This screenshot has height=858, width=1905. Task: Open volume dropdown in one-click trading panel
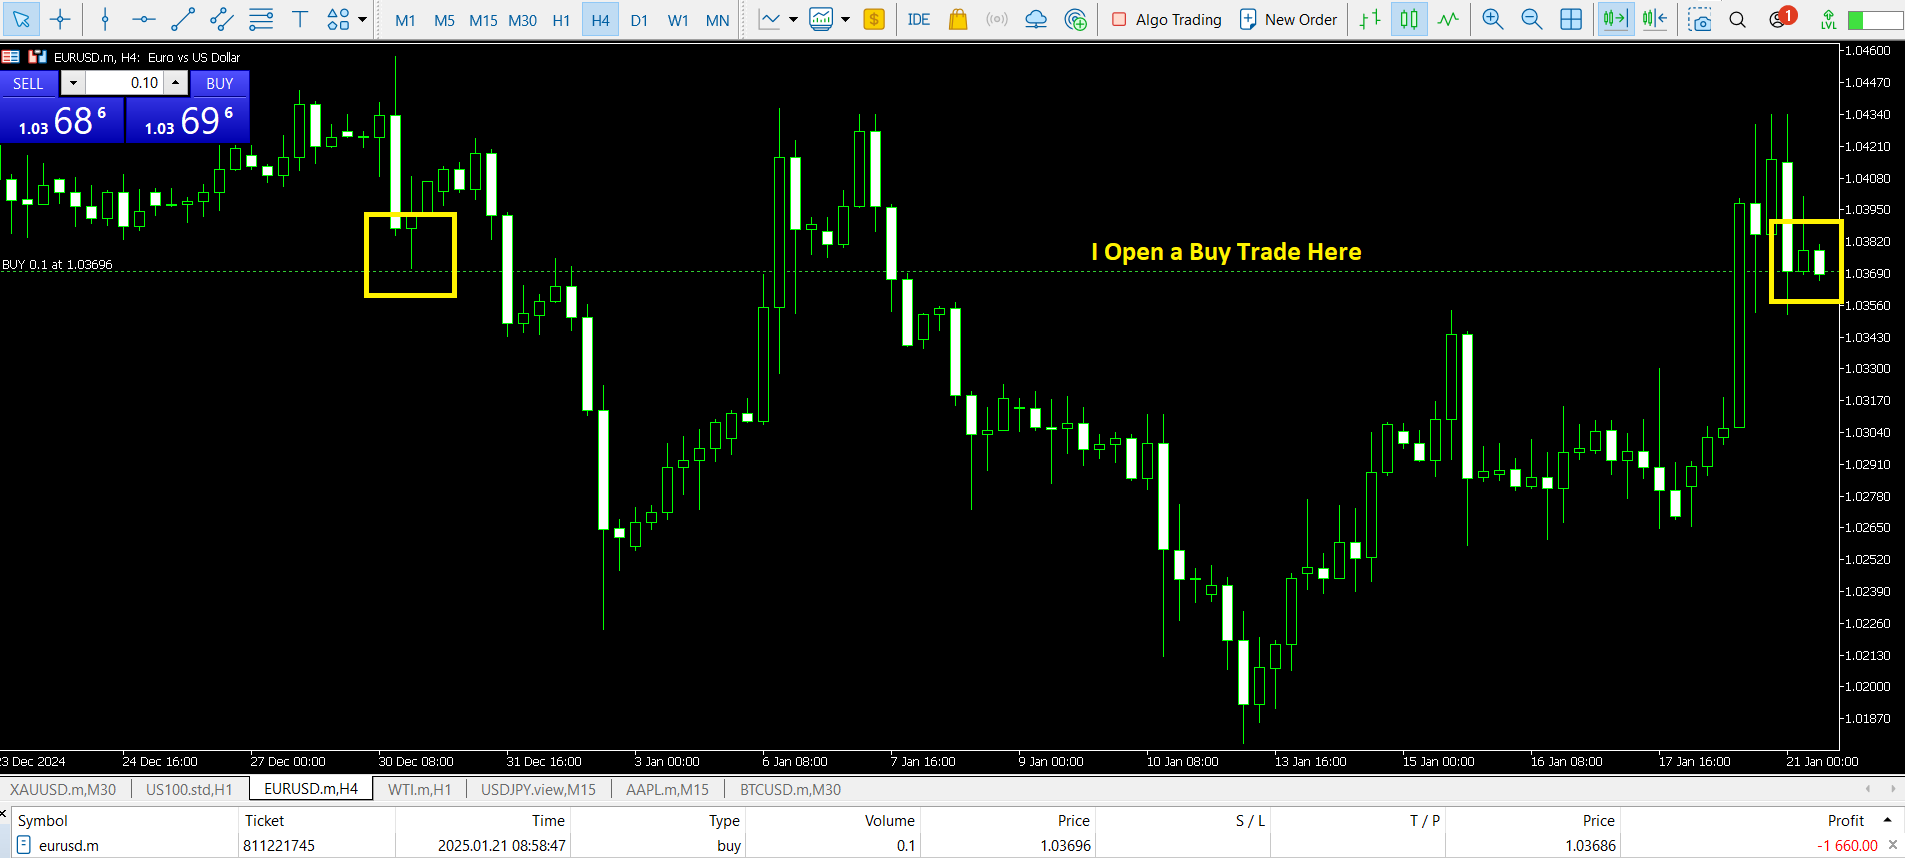pyautogui.click(x=73, y=83)
